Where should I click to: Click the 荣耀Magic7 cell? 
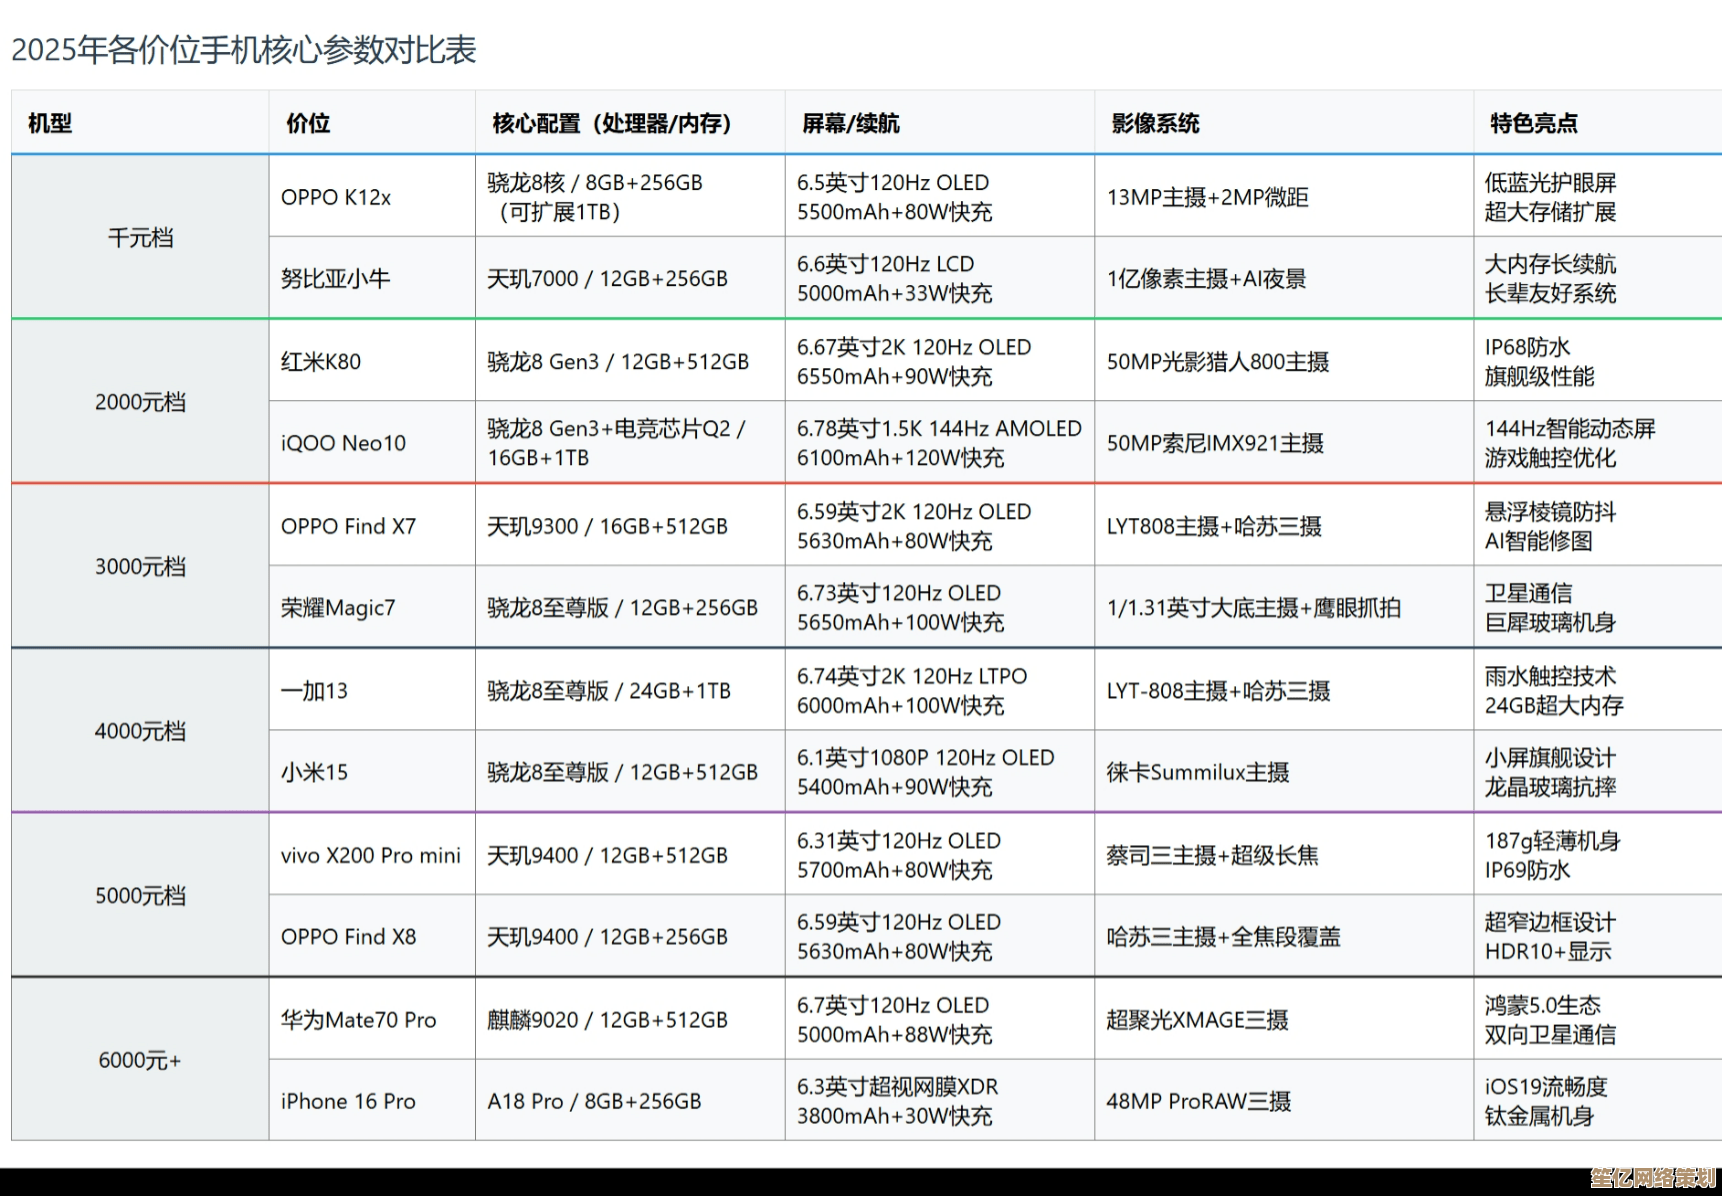coord(372,607)
